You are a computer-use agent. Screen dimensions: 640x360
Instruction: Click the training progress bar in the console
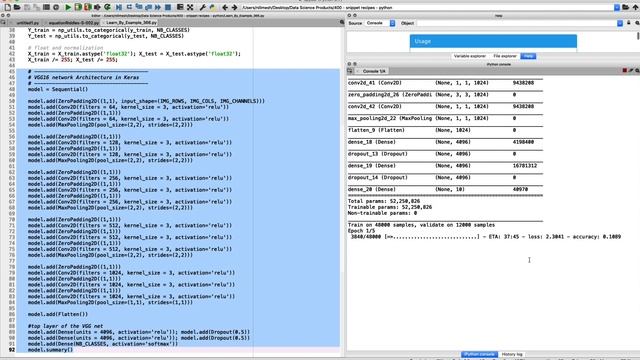[x=432, y=237]
